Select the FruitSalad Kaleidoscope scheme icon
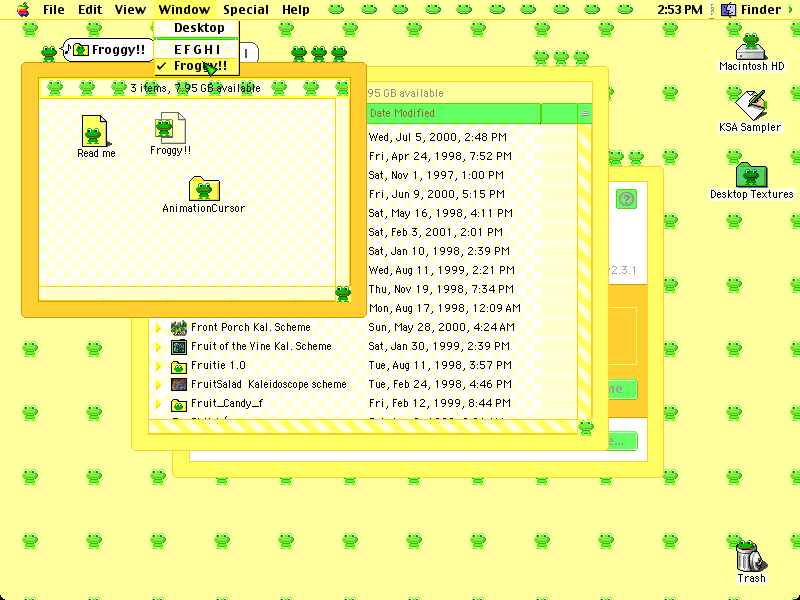 pos(179,385)
